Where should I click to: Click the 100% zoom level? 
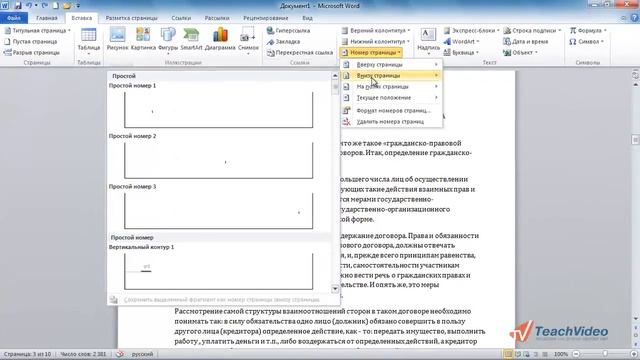[x=561, y=354]
